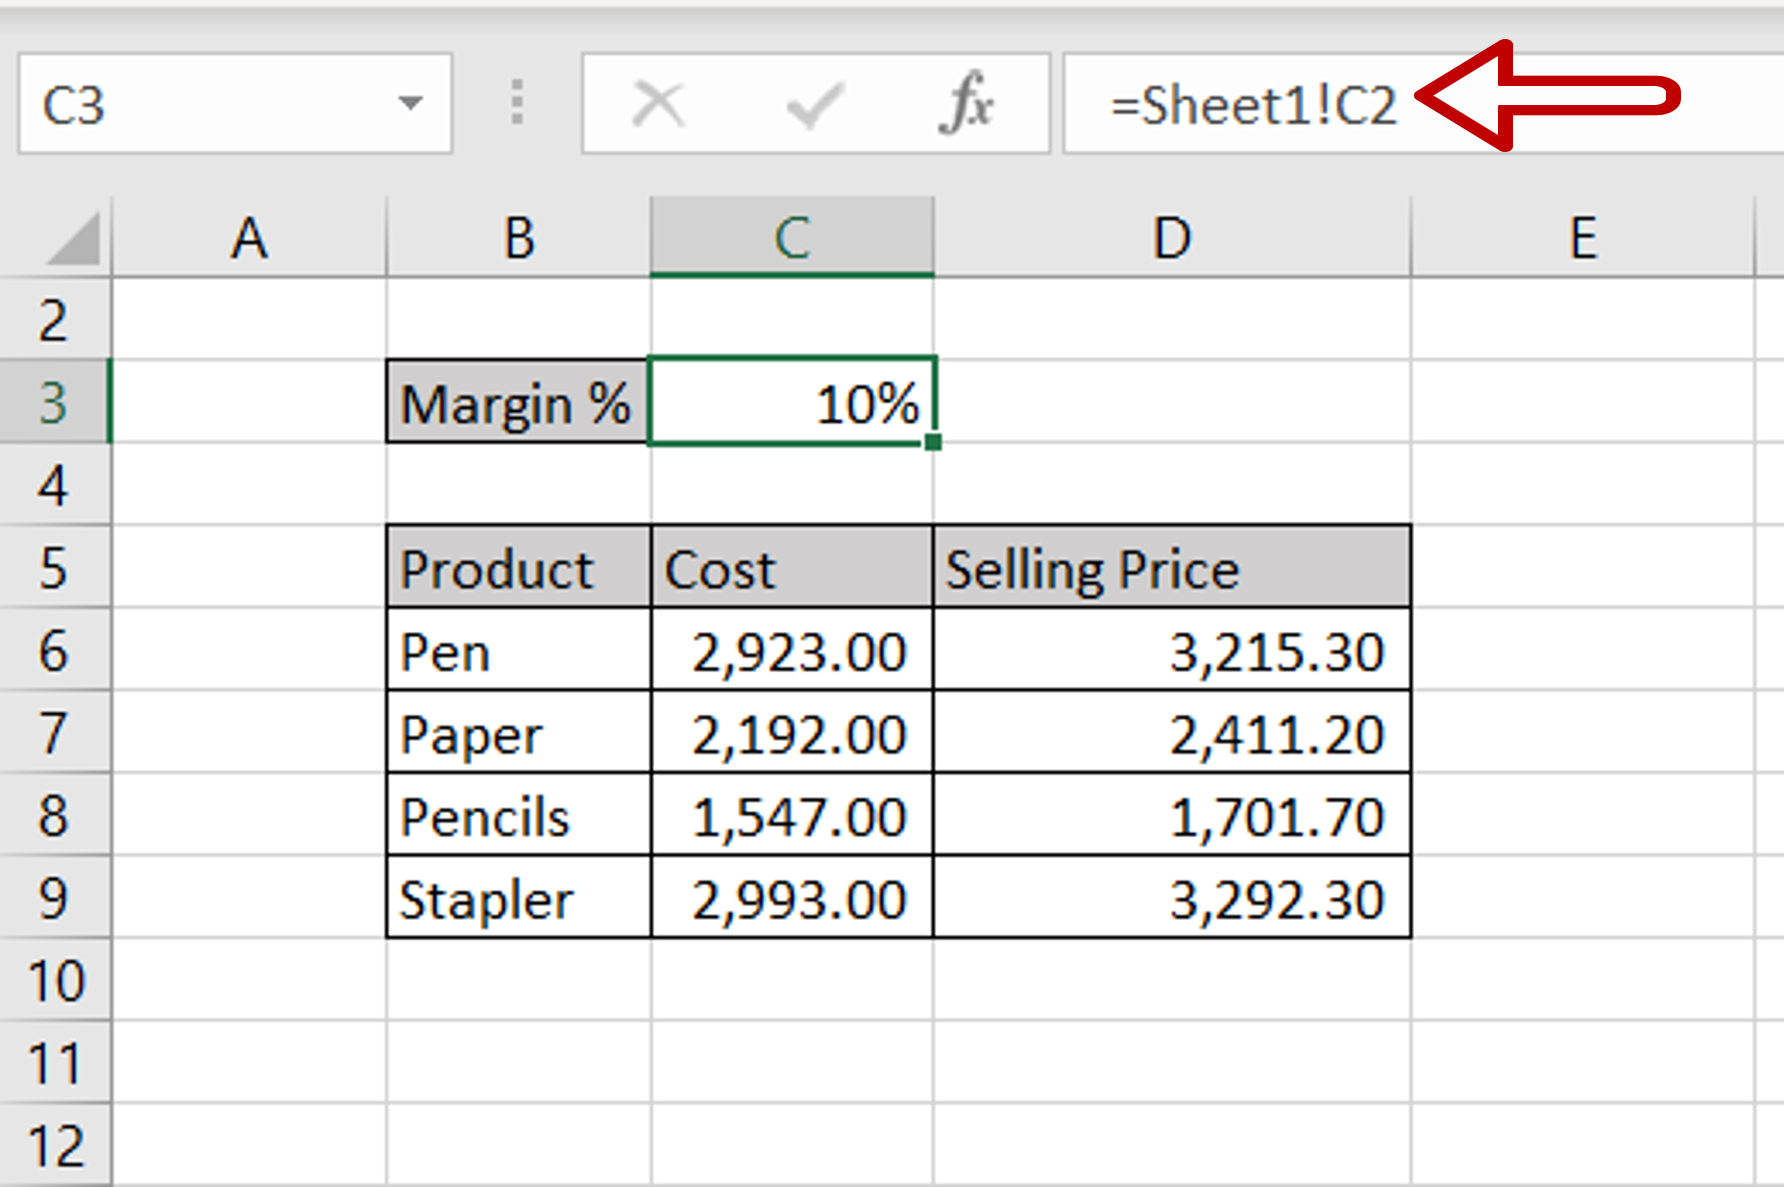Select the cell showing 10%
This screenshot has height=1187, width=1784.
point(792,402)
